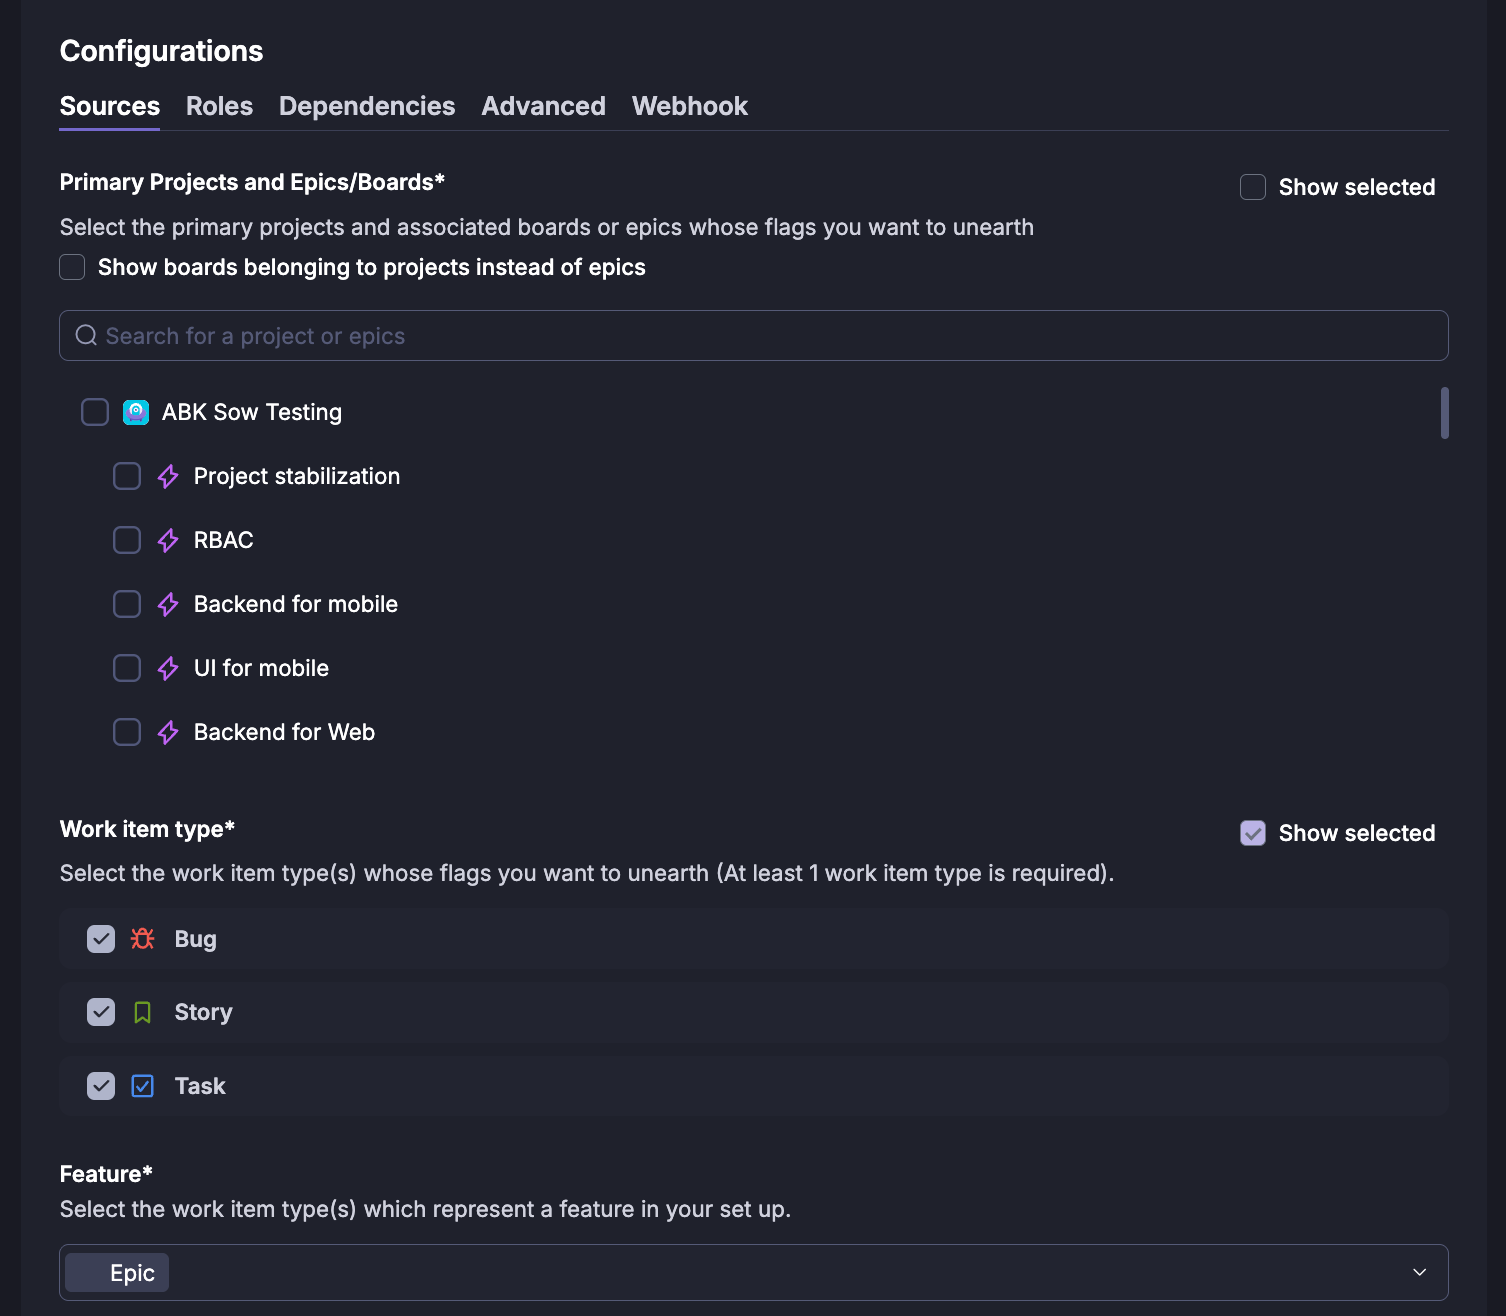Toggle Show selected for Work item type
1506x1316 pixels.
1253,833
